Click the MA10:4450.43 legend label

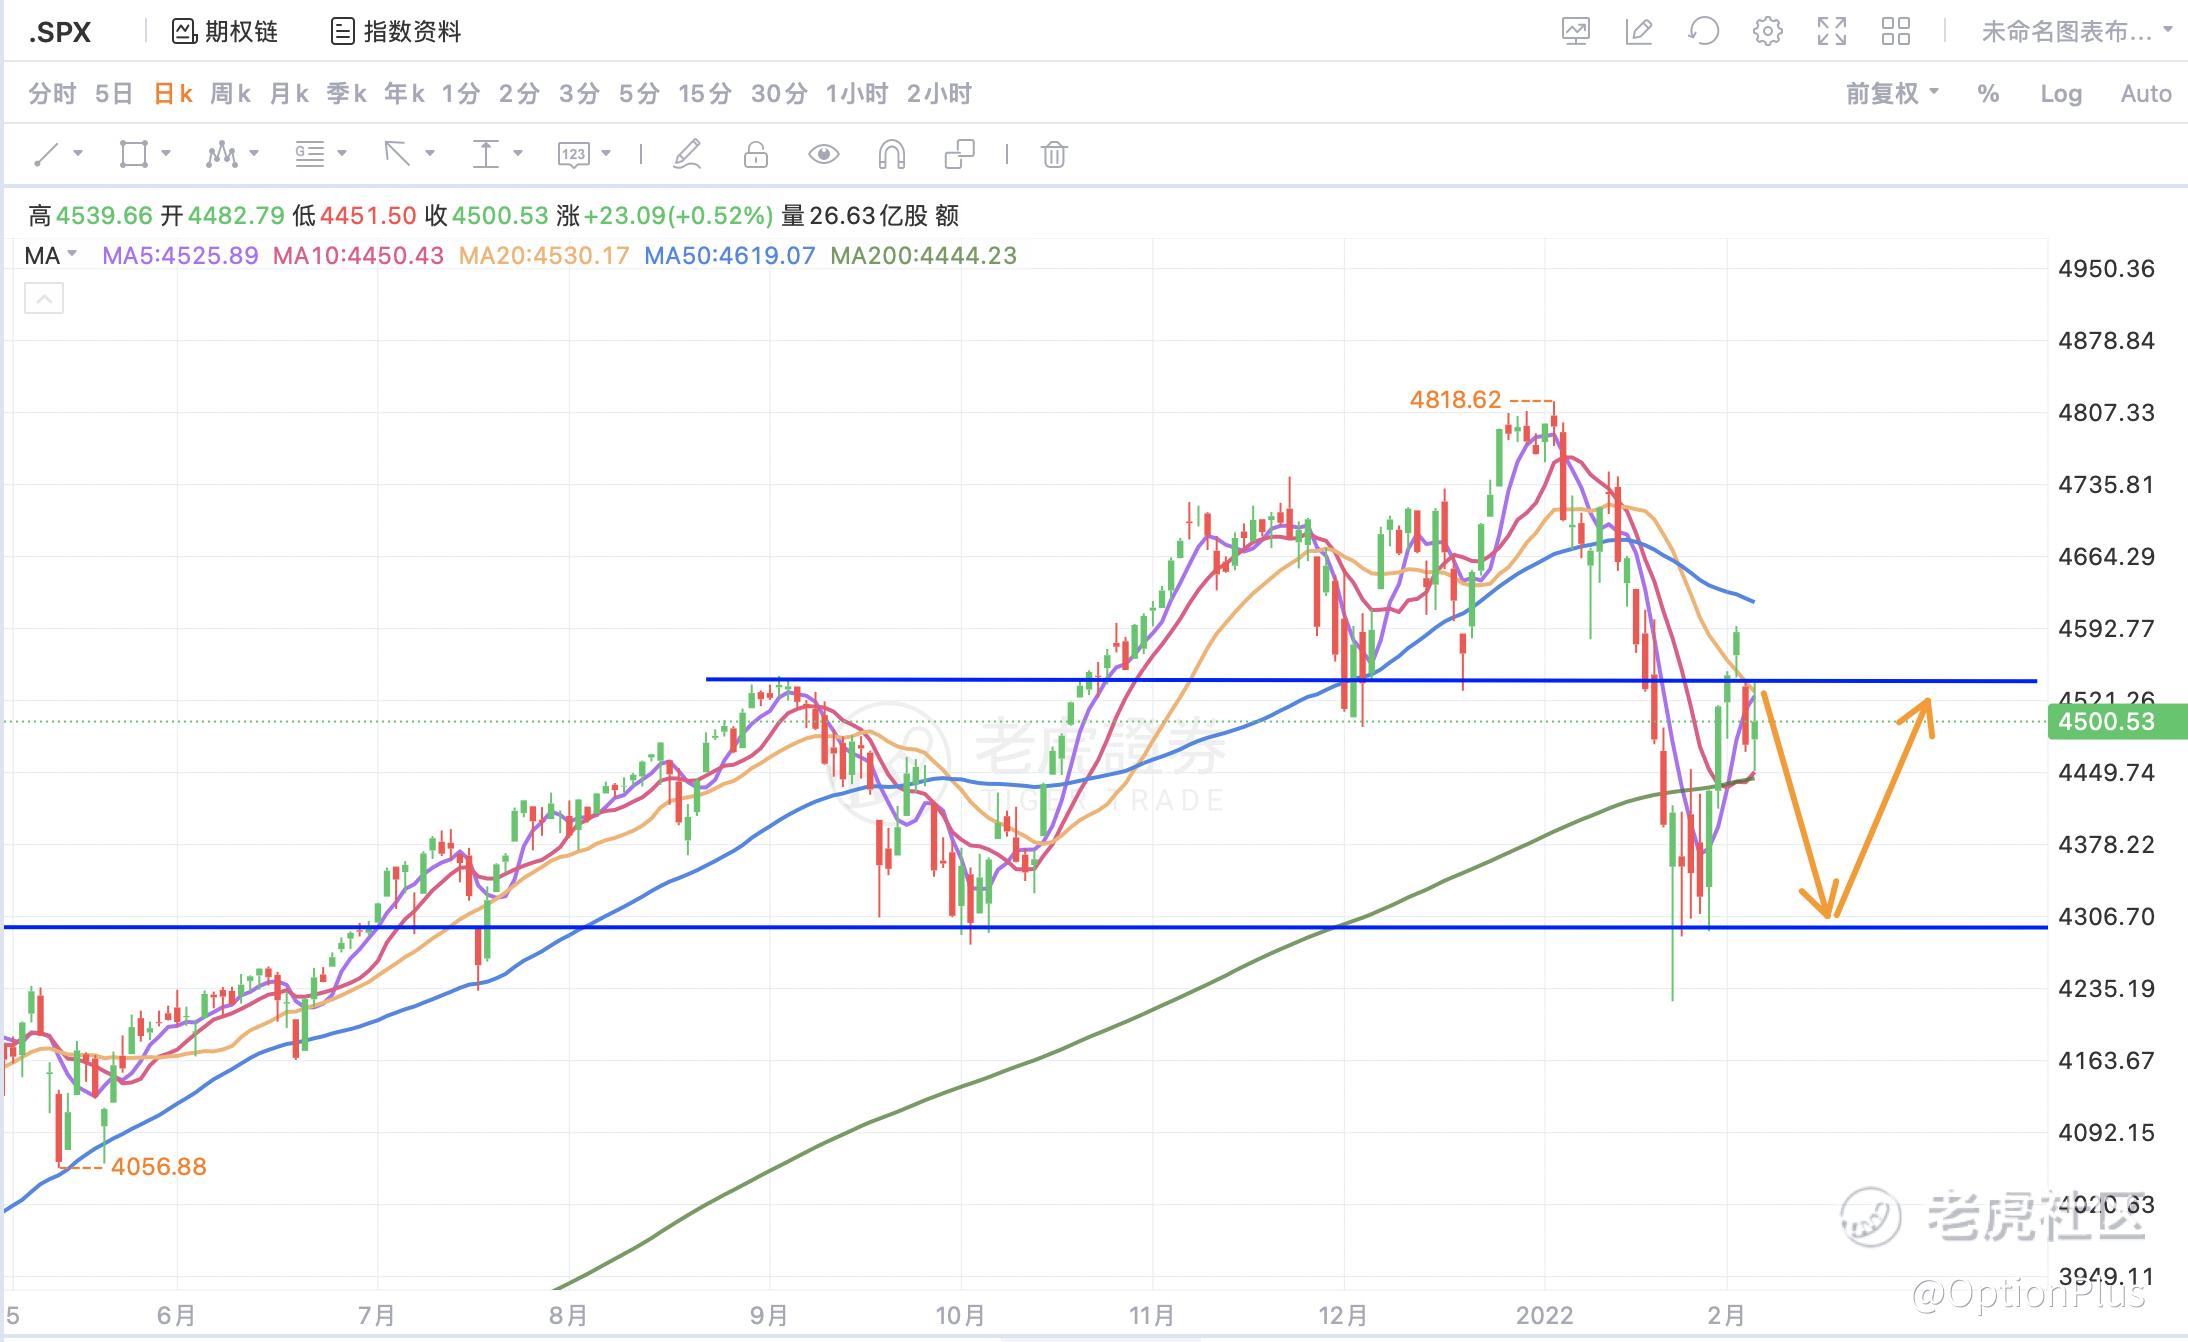(358, 256)
